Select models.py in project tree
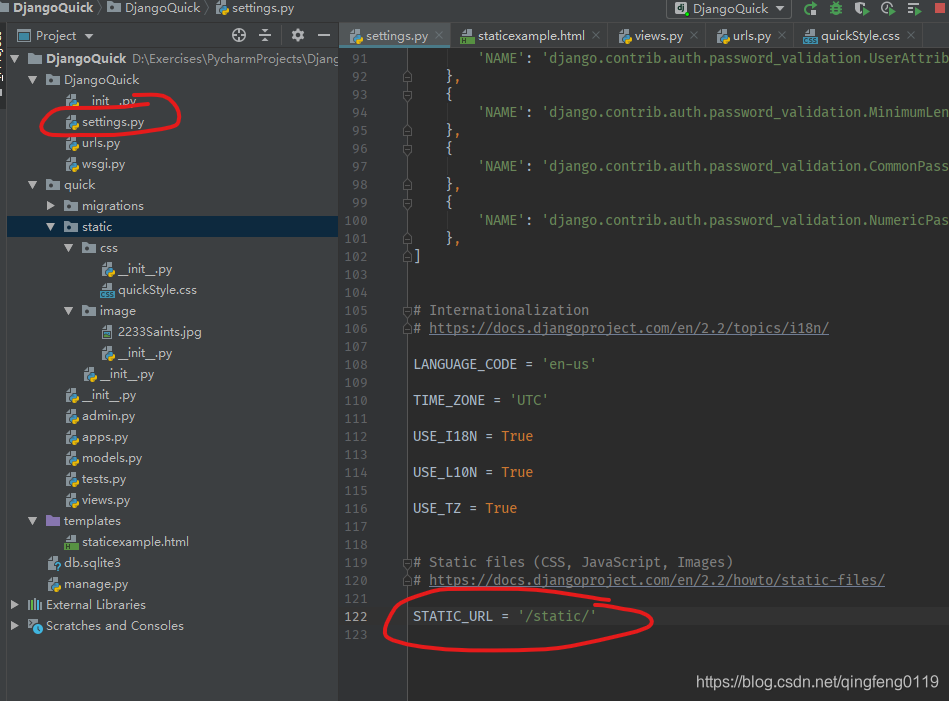The image size is (949, 701). point(112,458)
